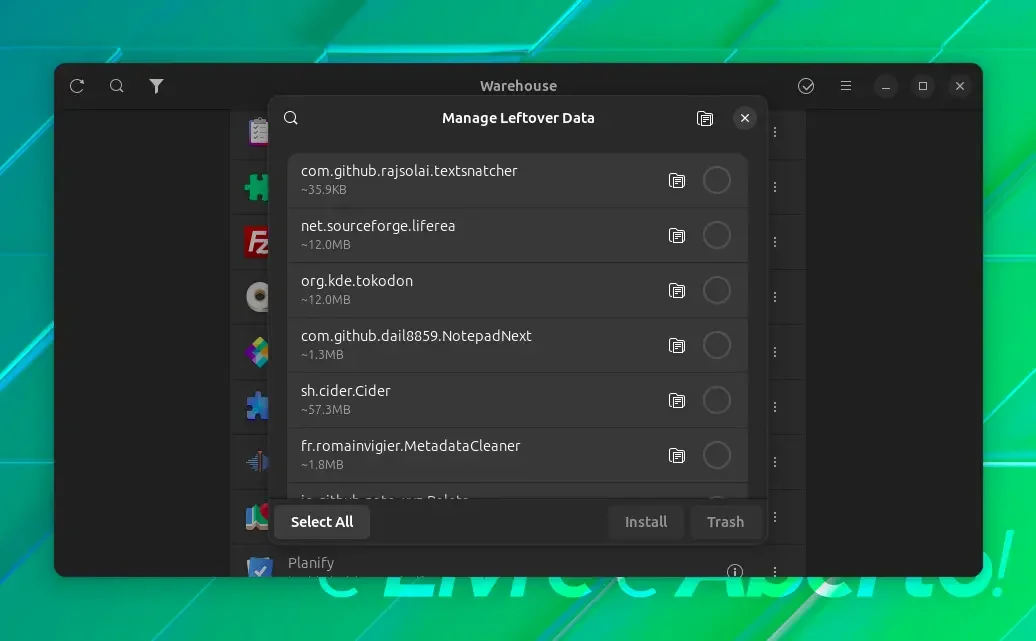The height and width of the screenshot is (641, 1036).
Task: Open the leftover data folder in header
Action: tap(705, 118)
